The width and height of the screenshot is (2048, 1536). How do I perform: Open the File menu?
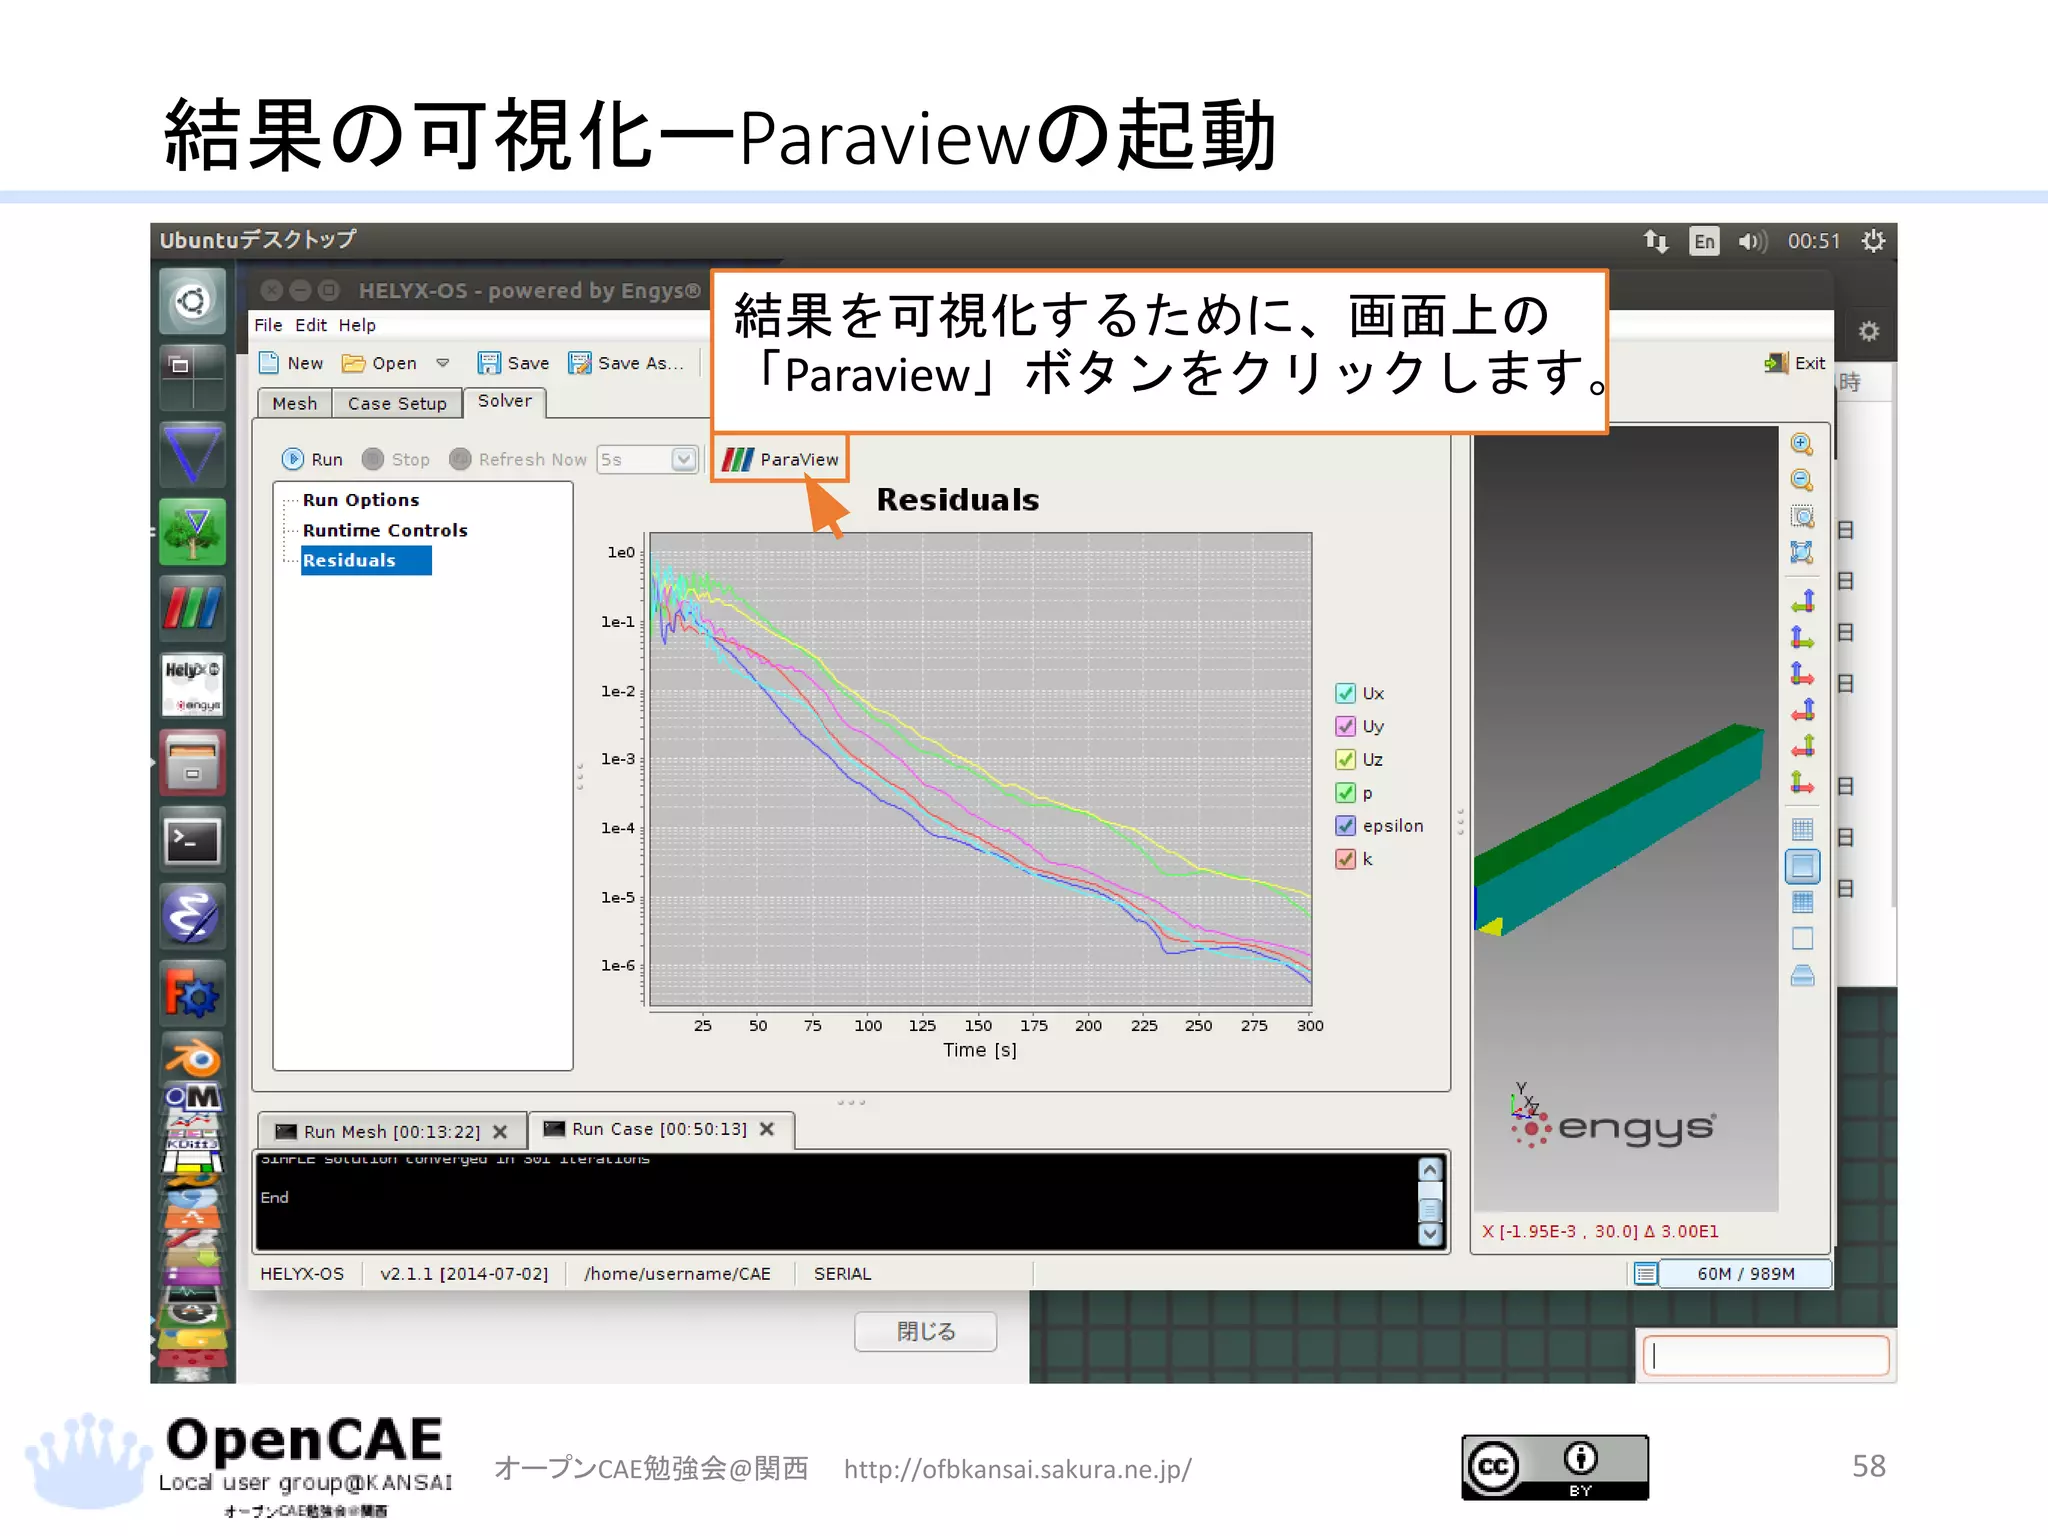(268, 325)
